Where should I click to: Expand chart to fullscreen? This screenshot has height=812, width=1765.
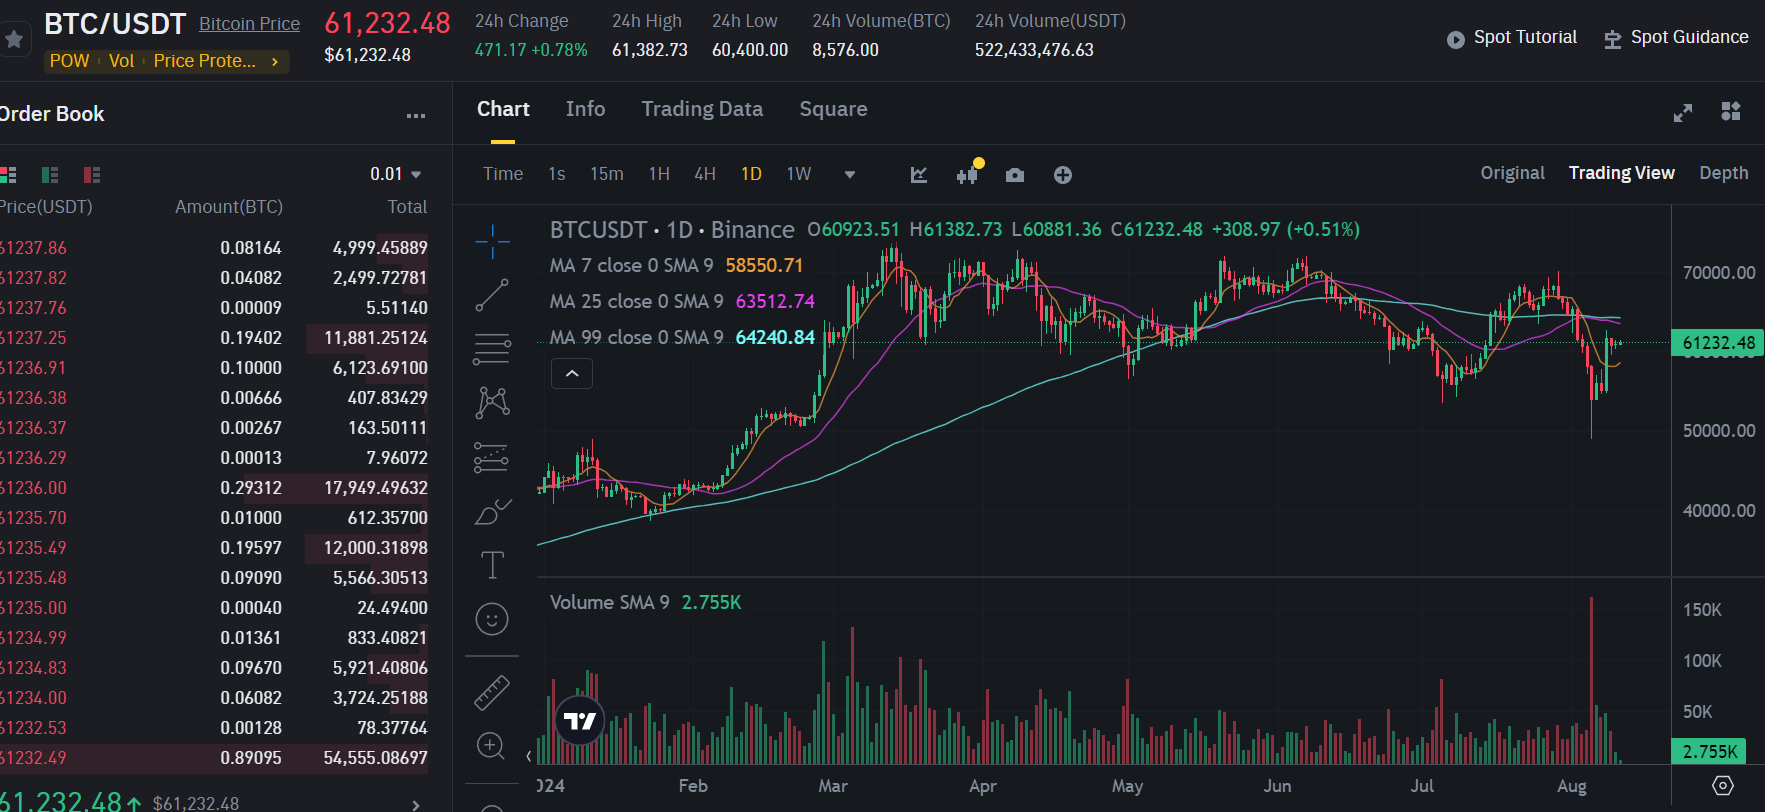click(x=1683, y=113)
